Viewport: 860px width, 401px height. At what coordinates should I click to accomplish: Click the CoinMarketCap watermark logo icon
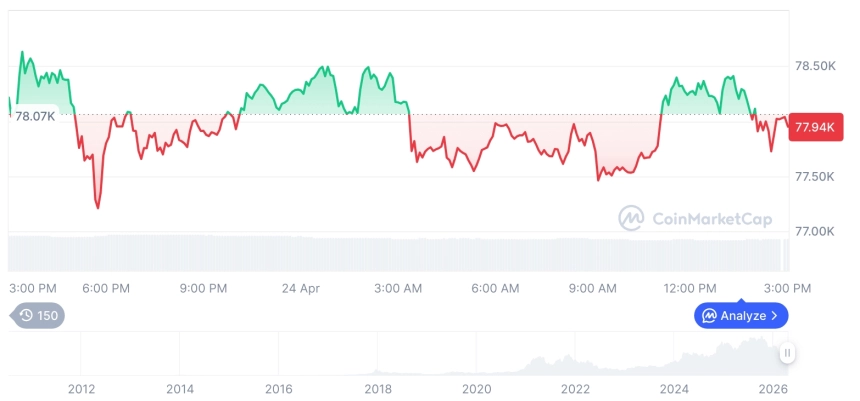tap(631, 218)
